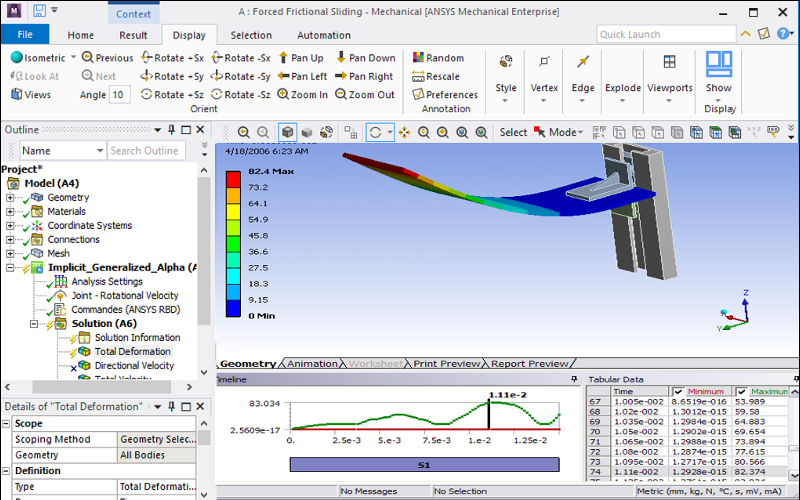This screenshot has height=500, width=800.
Task: Open the Views manager
Action: tap(31, 94)
